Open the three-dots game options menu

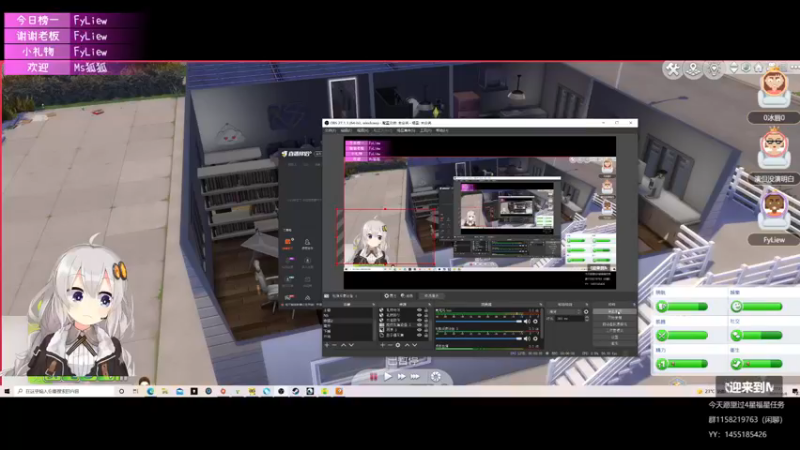pos(795,67)
